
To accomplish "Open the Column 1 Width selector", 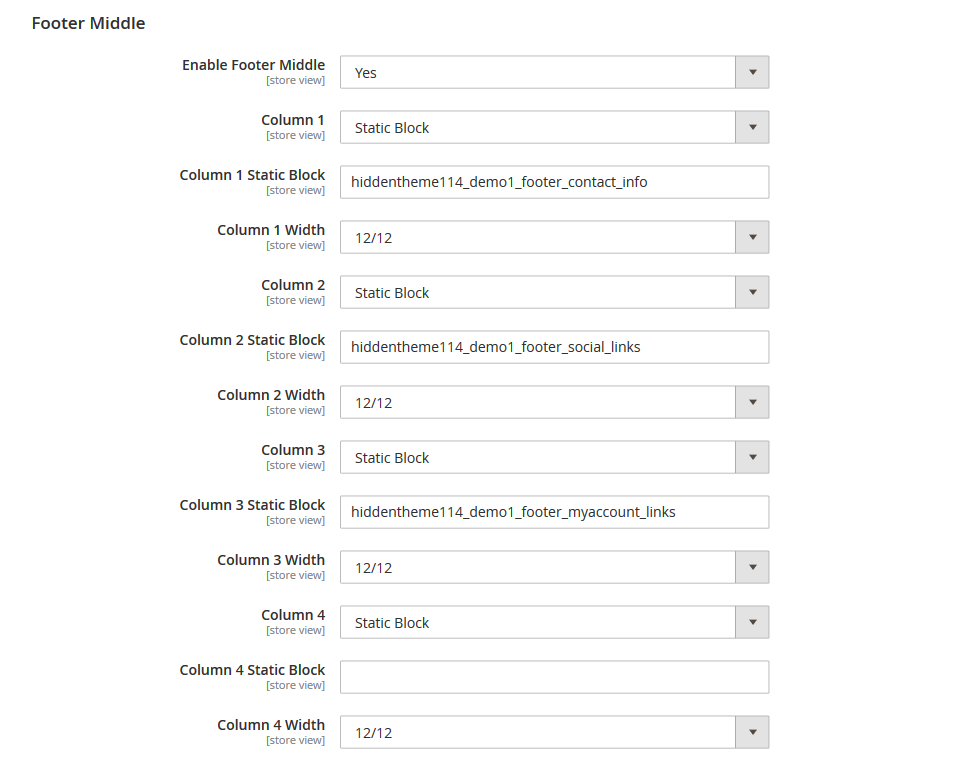I will (752, 237).
